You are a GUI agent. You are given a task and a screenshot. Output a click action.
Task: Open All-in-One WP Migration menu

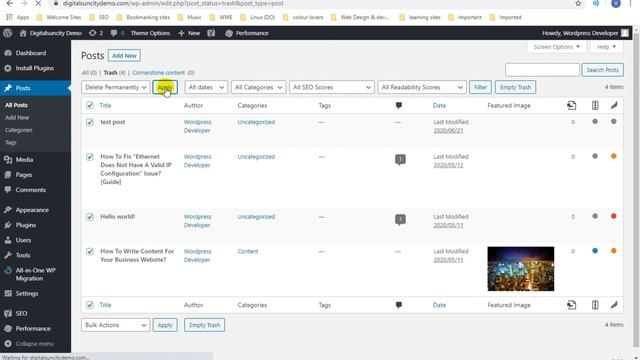click(35, 274)
